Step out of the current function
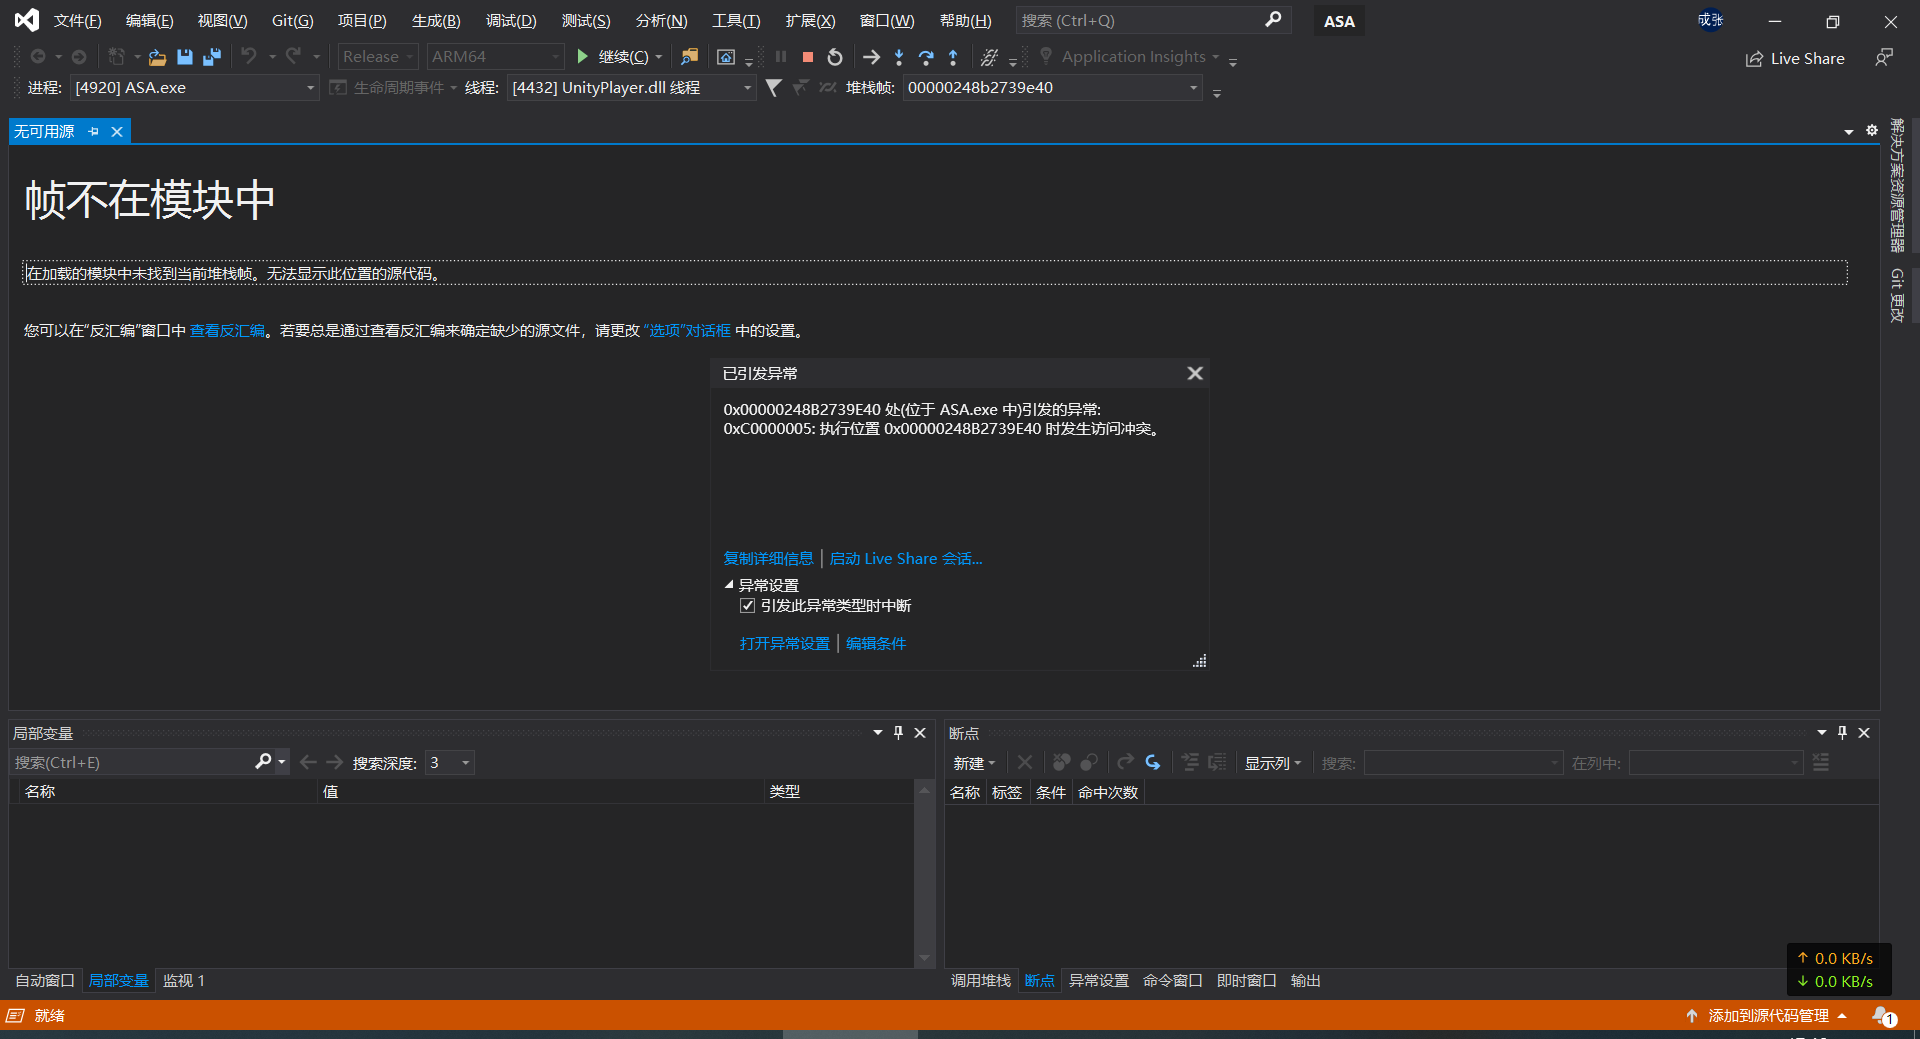The width and height of the screenshot is (1920, 1039). 953,57
